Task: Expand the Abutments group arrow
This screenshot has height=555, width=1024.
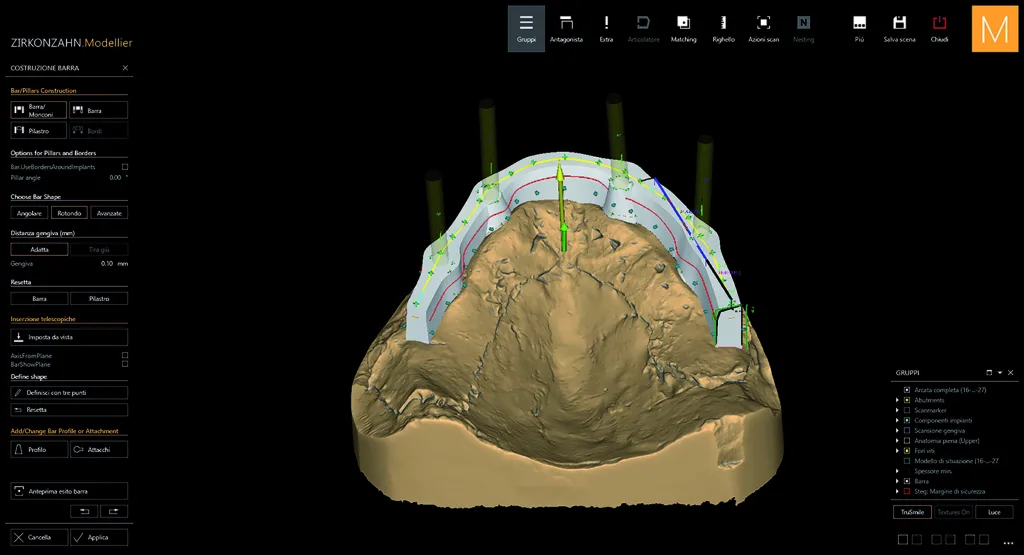Action: 897,400
